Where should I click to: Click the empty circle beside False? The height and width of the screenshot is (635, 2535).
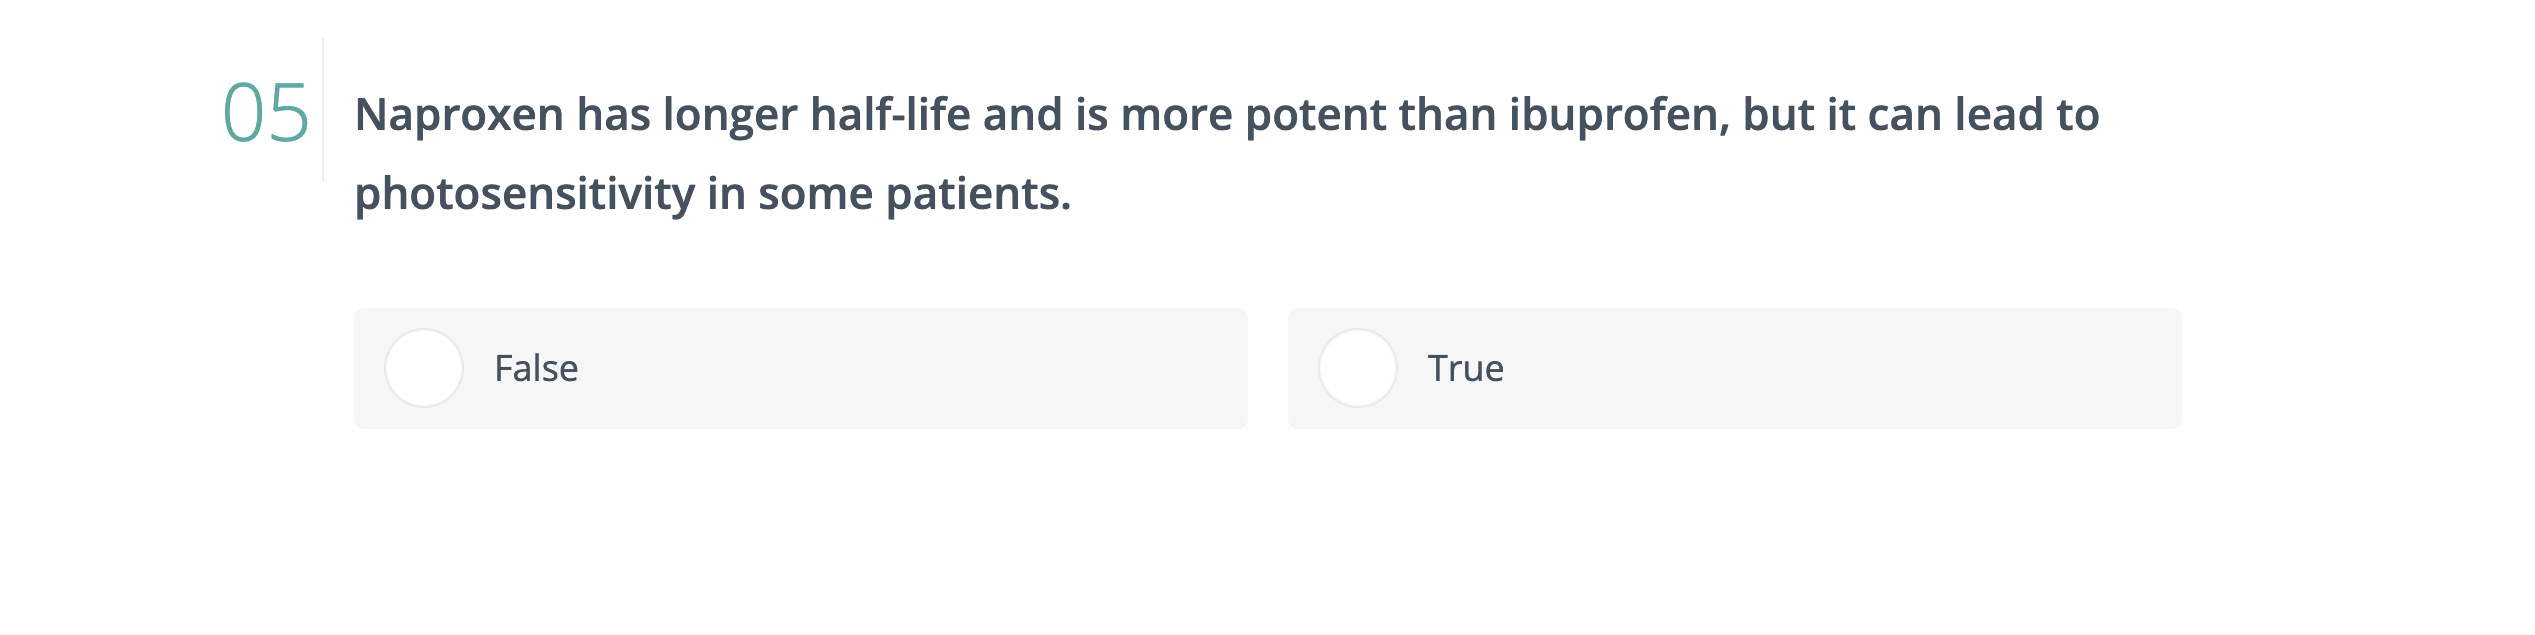(x=424, y=368)
